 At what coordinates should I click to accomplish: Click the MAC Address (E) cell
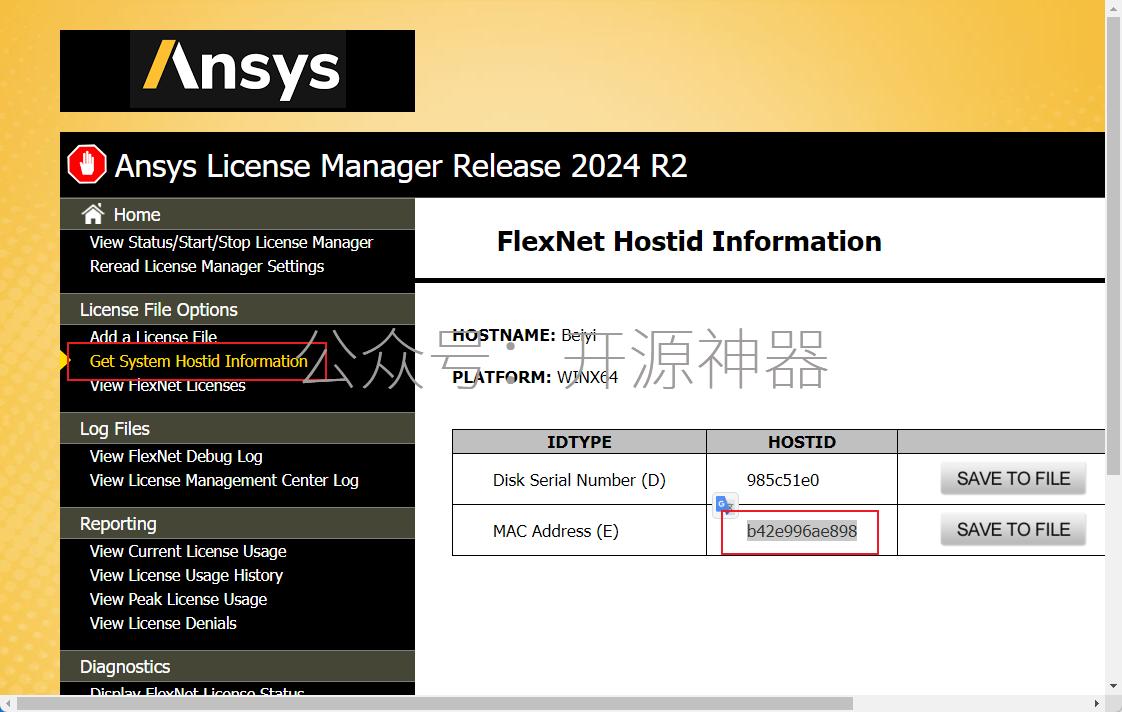[579, 531]
